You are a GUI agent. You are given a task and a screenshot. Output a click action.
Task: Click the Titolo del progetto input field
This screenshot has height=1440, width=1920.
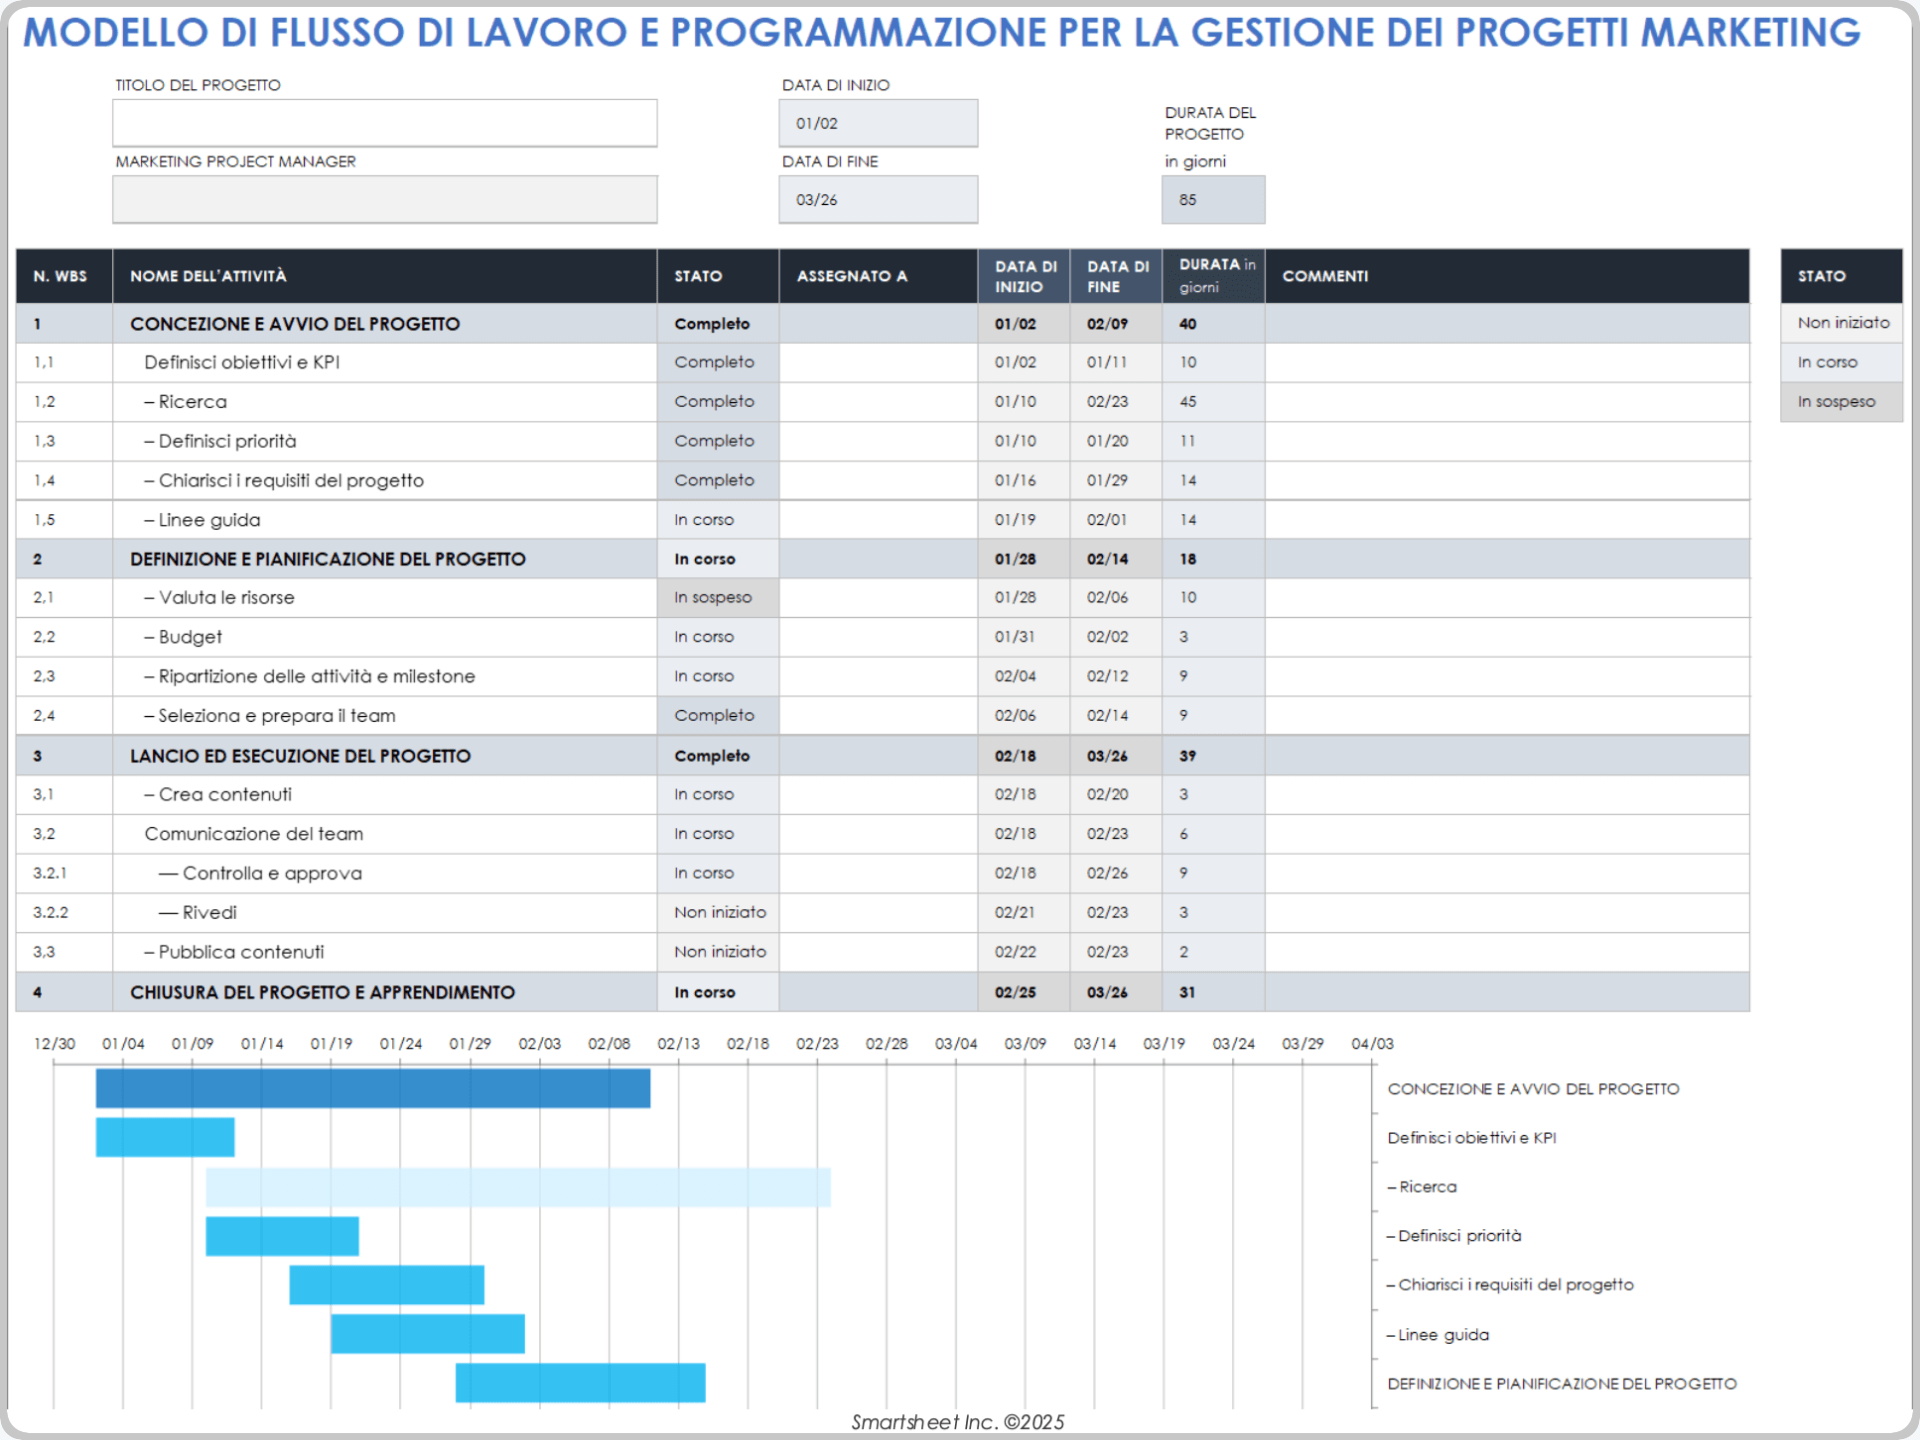[x=385, y=123]
